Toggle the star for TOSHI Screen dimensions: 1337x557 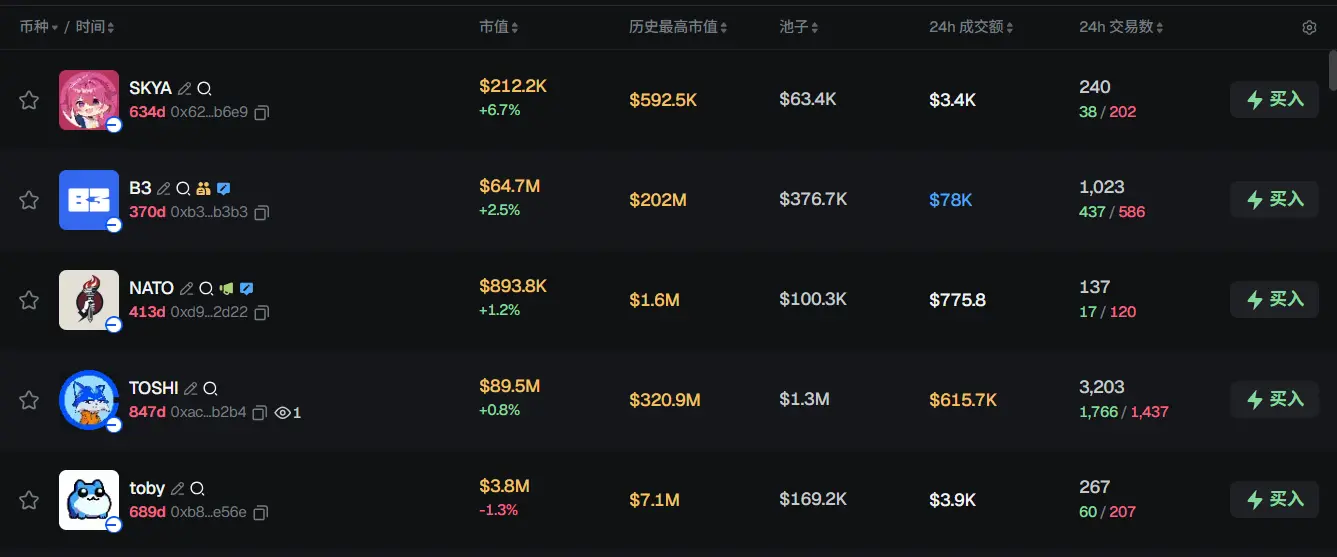[x=29, y=400]
